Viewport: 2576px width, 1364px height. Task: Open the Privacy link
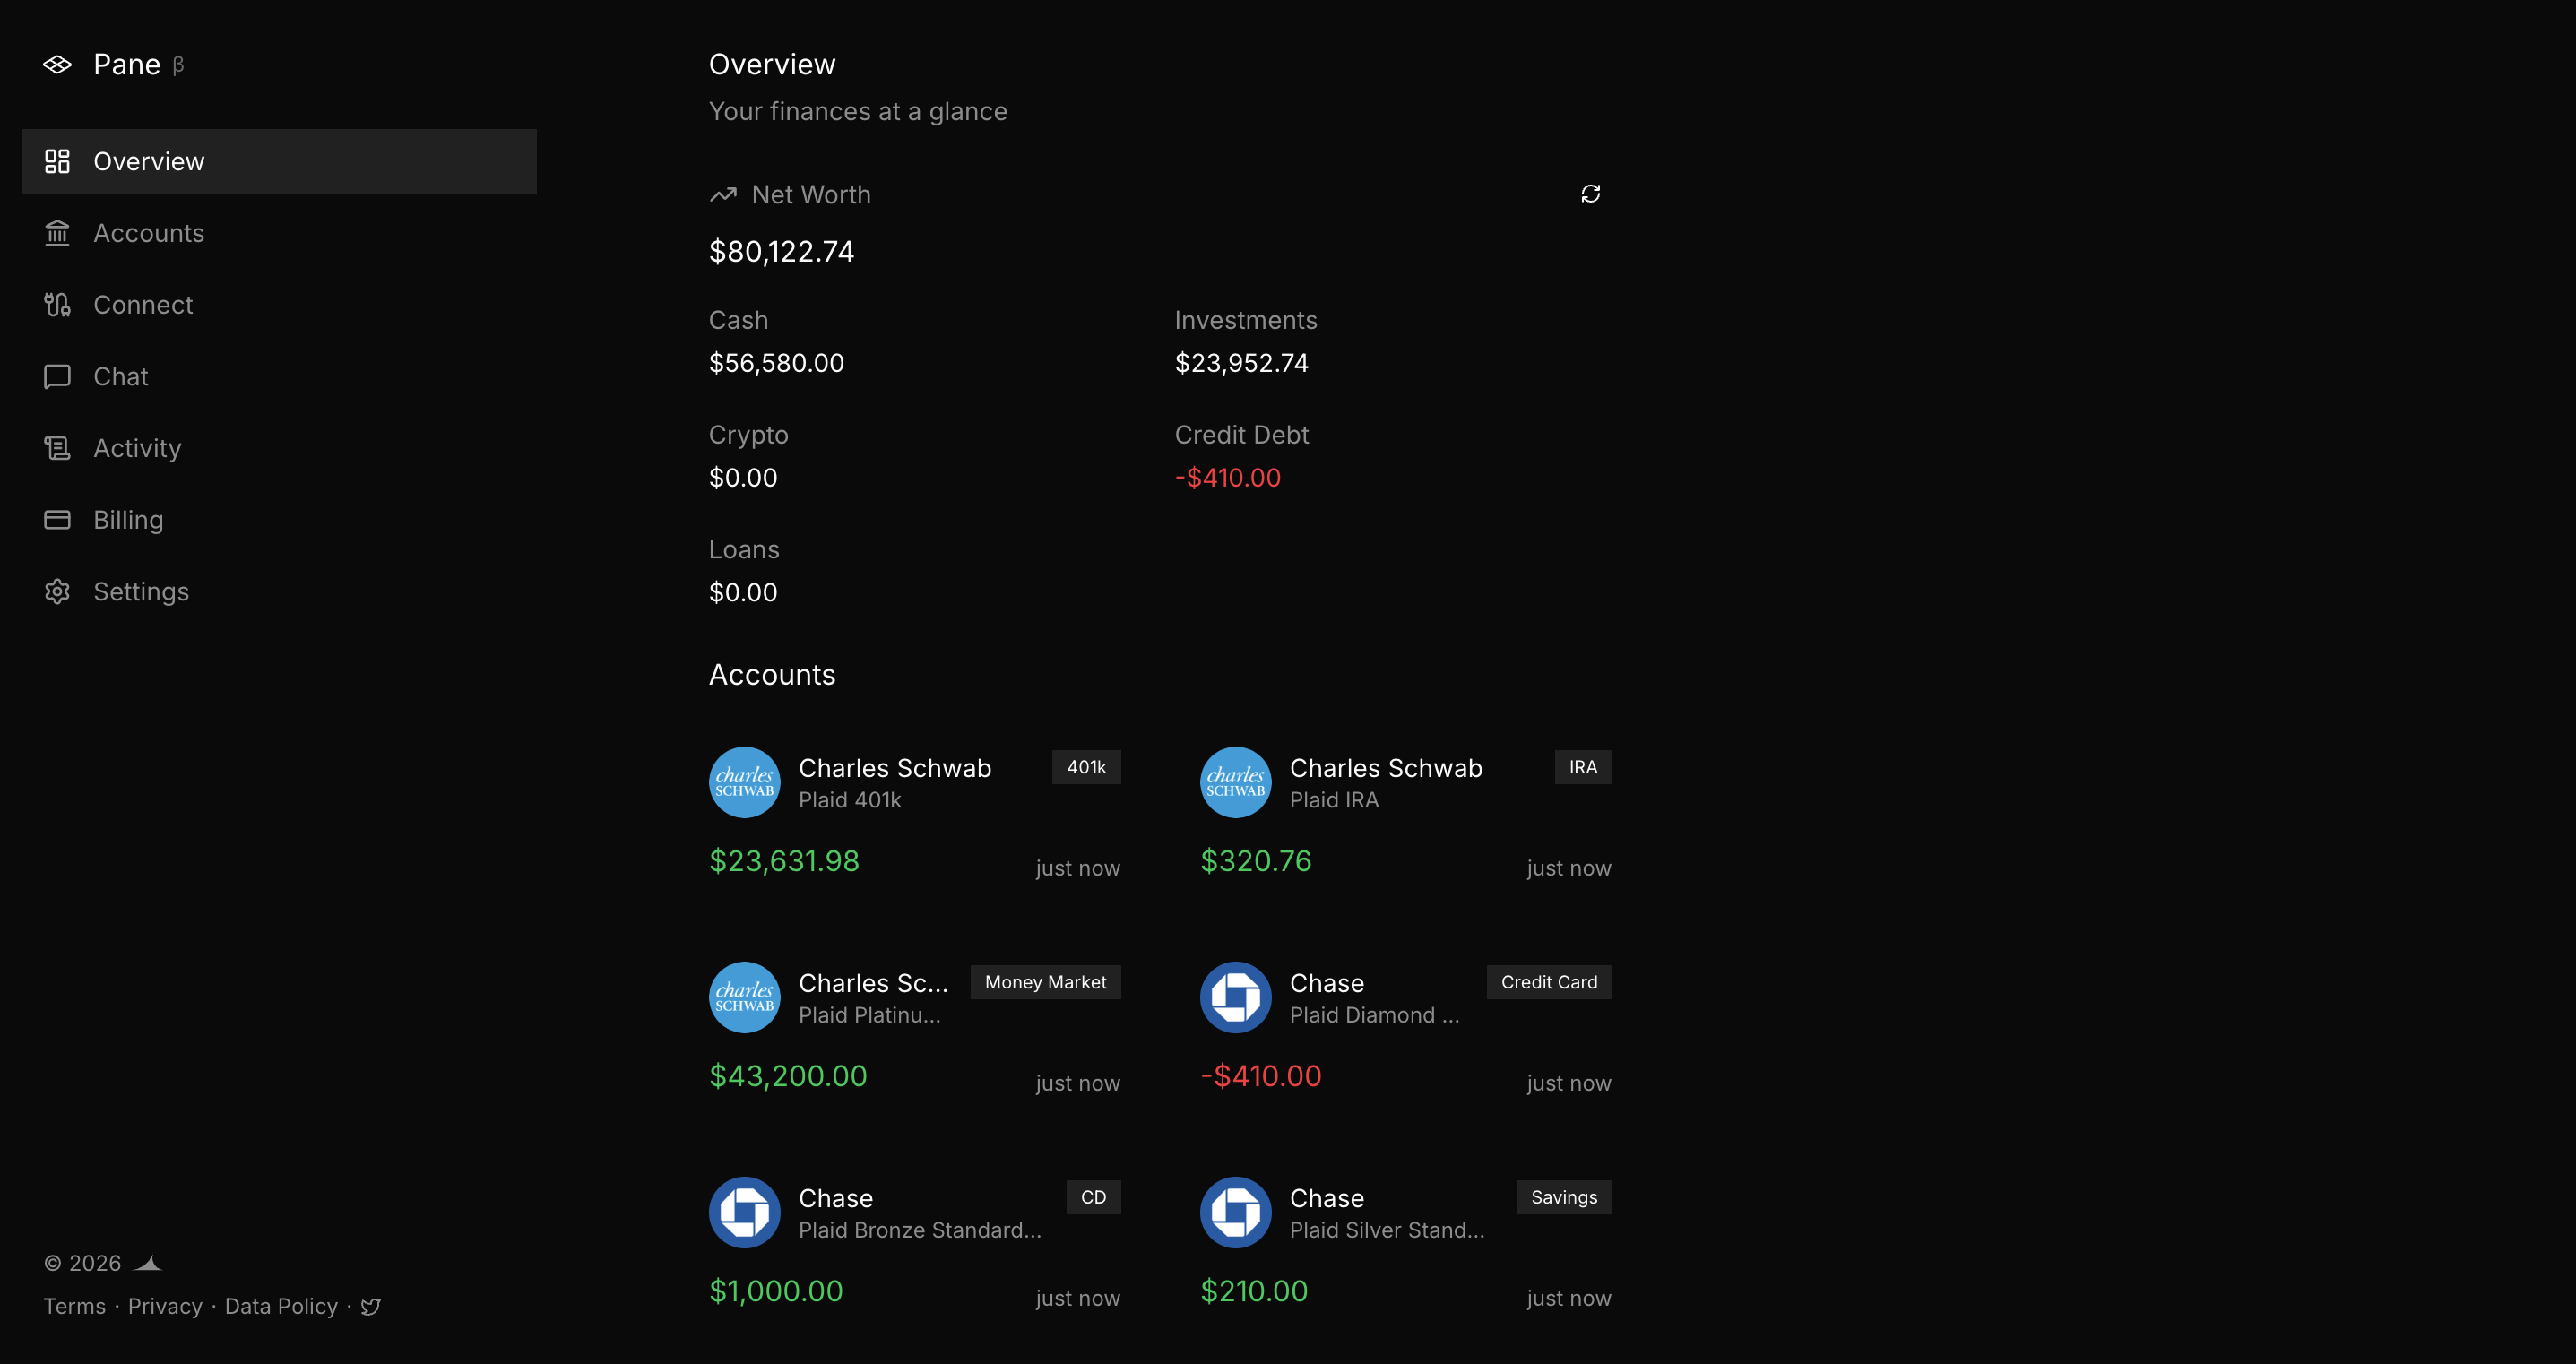(165, 1306)
